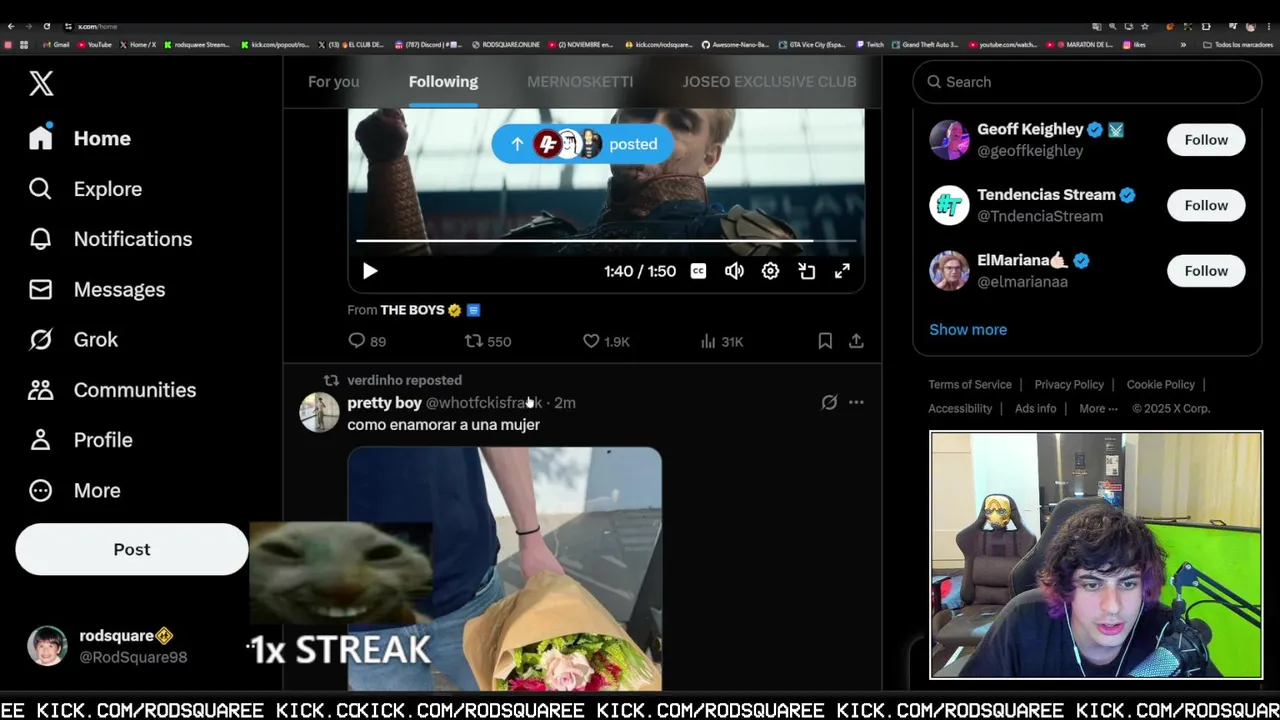The image size is (1280, 720).
Task: Open the post timestamp 2m
Action: pyautogui.click(x=565, y=403)
